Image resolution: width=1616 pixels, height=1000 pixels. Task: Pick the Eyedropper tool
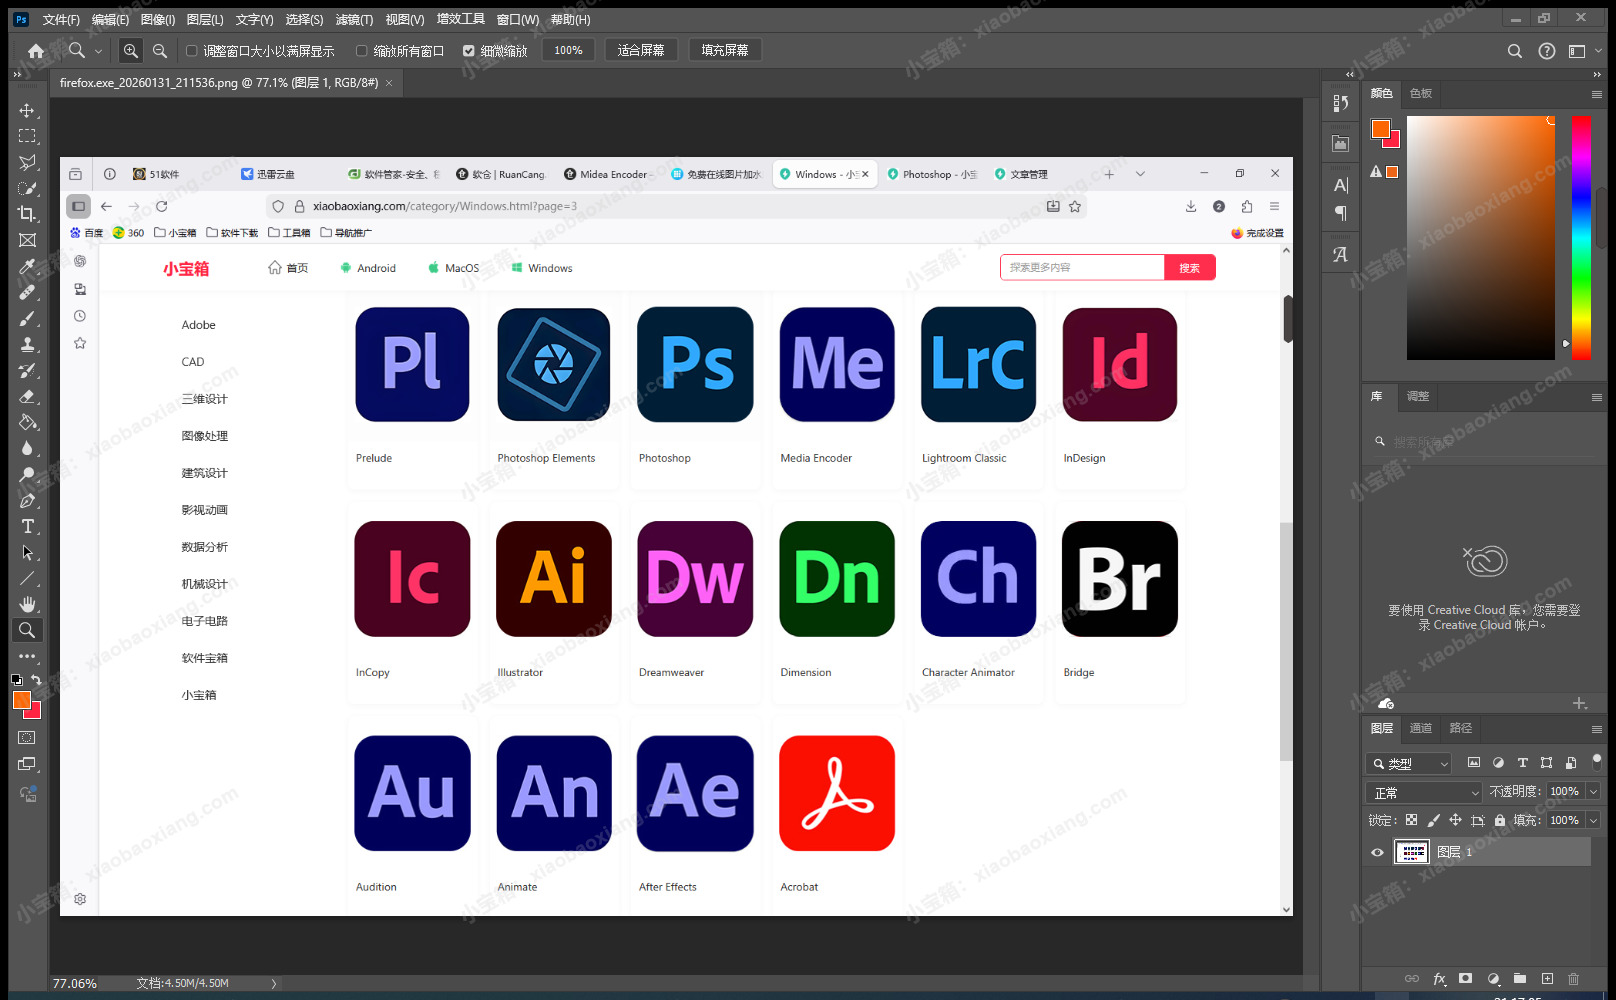point(27,266)
